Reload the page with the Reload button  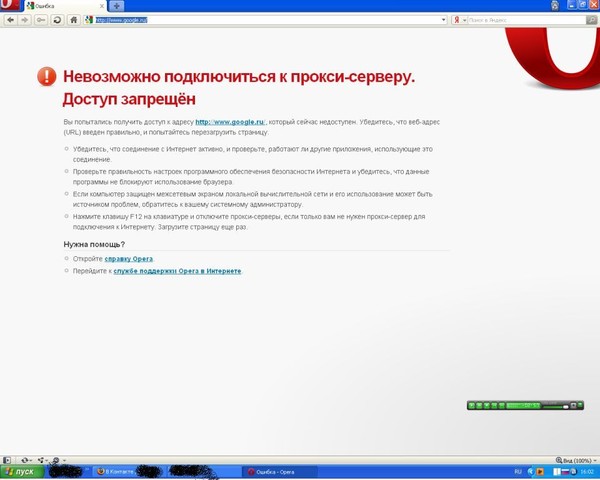[x=57, y=20]
